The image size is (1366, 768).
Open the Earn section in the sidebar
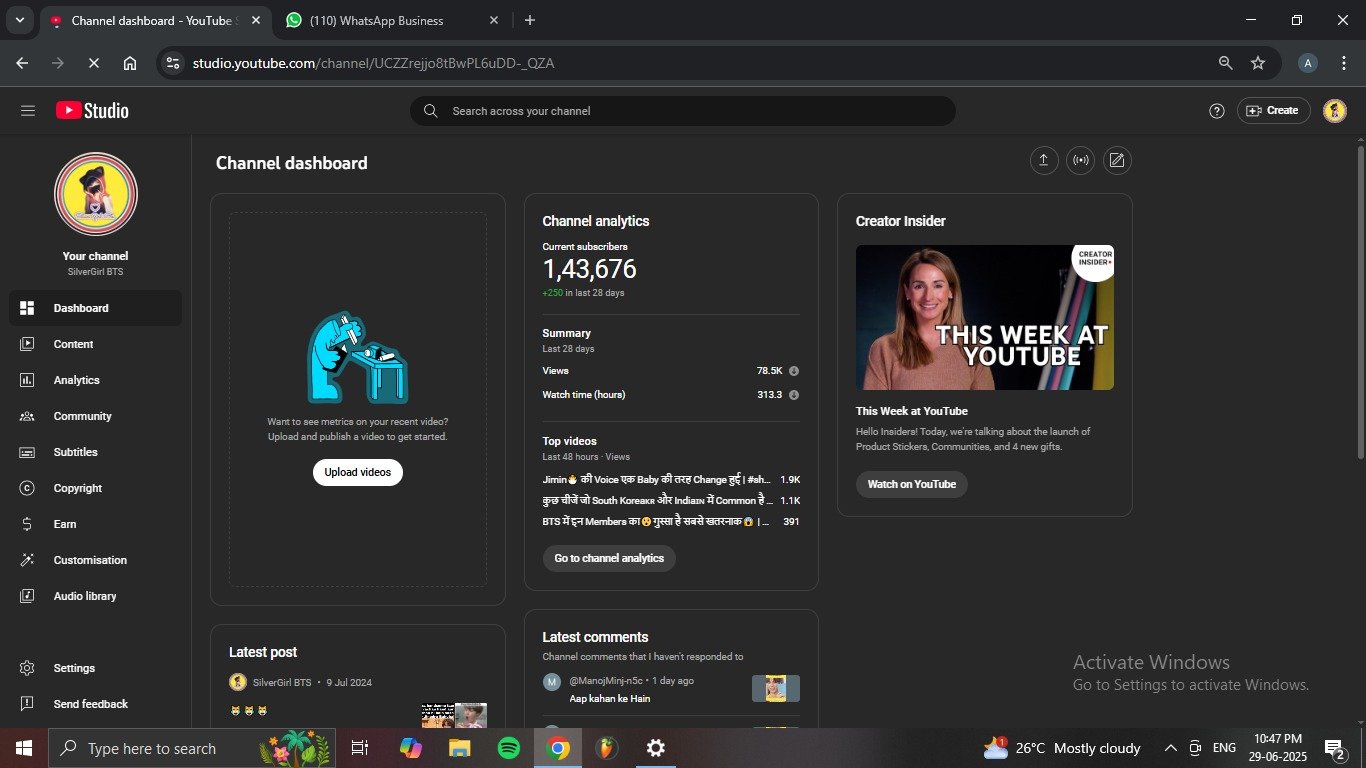tap(95, 524)
